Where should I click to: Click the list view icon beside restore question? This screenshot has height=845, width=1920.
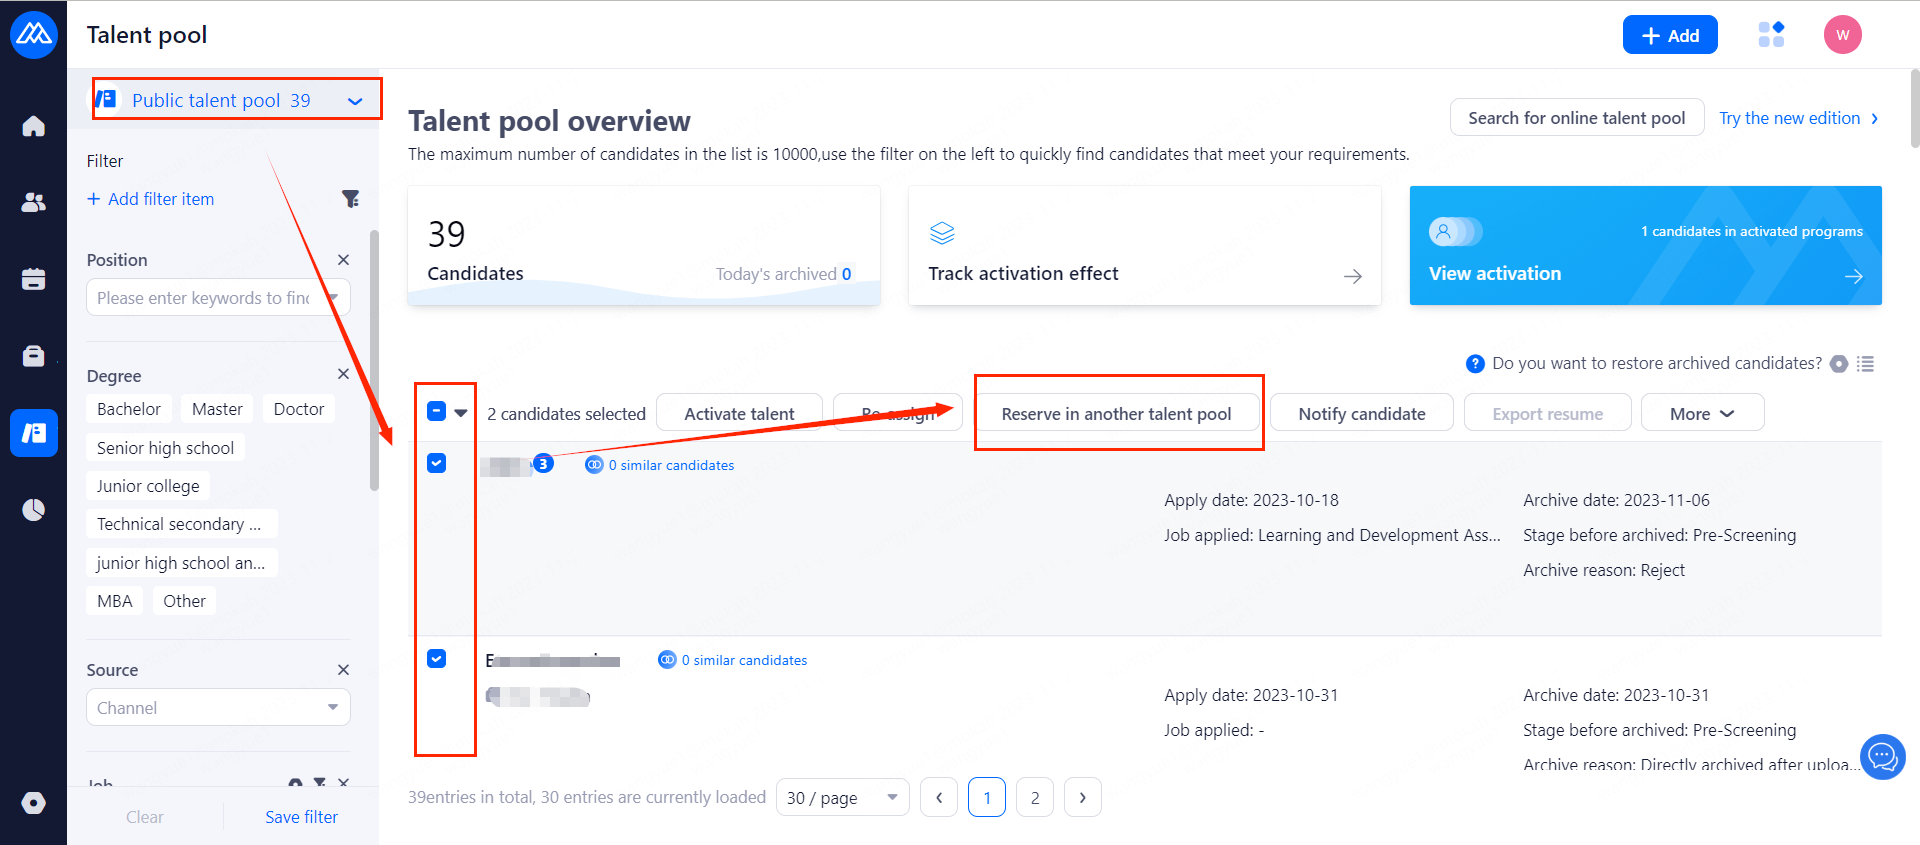1865,364
